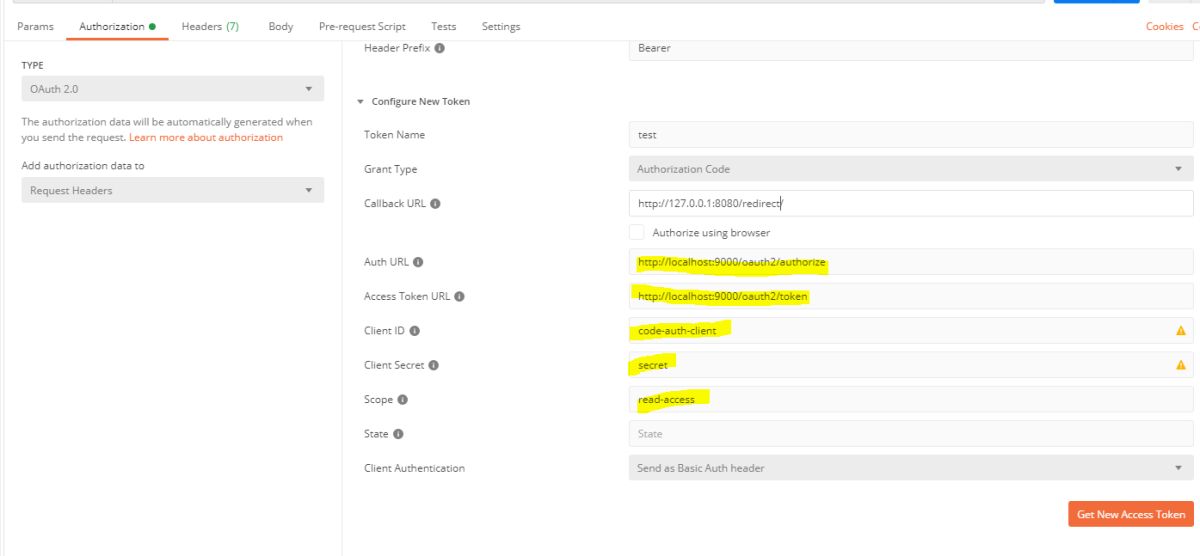Click the Client Secret info icon
The image size is (1200, 556).
pos(434,366)
